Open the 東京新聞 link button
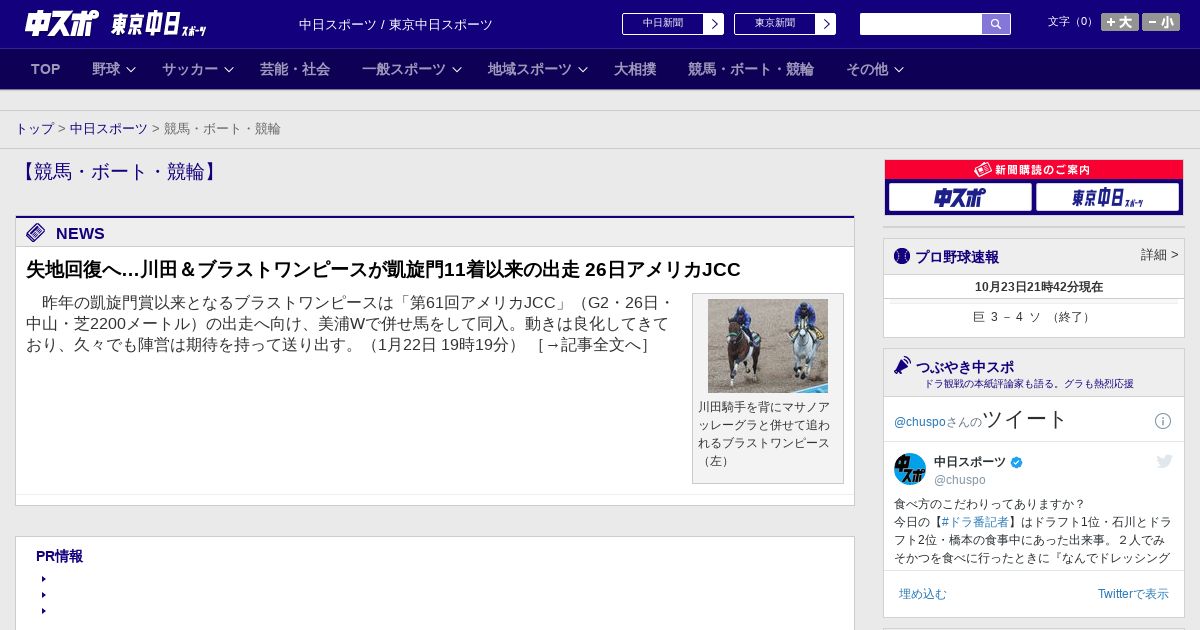 (775, 24)
